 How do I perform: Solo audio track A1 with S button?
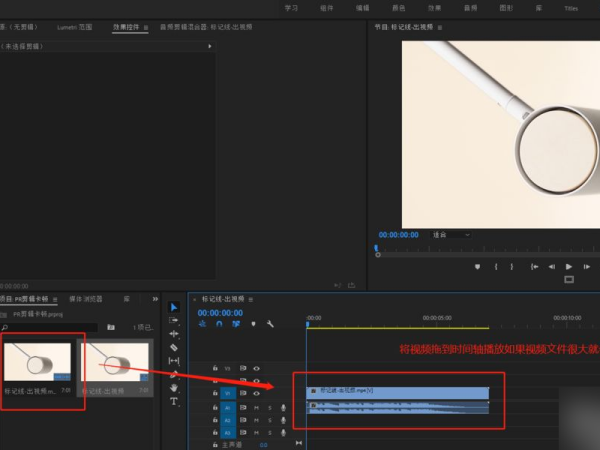269,407
